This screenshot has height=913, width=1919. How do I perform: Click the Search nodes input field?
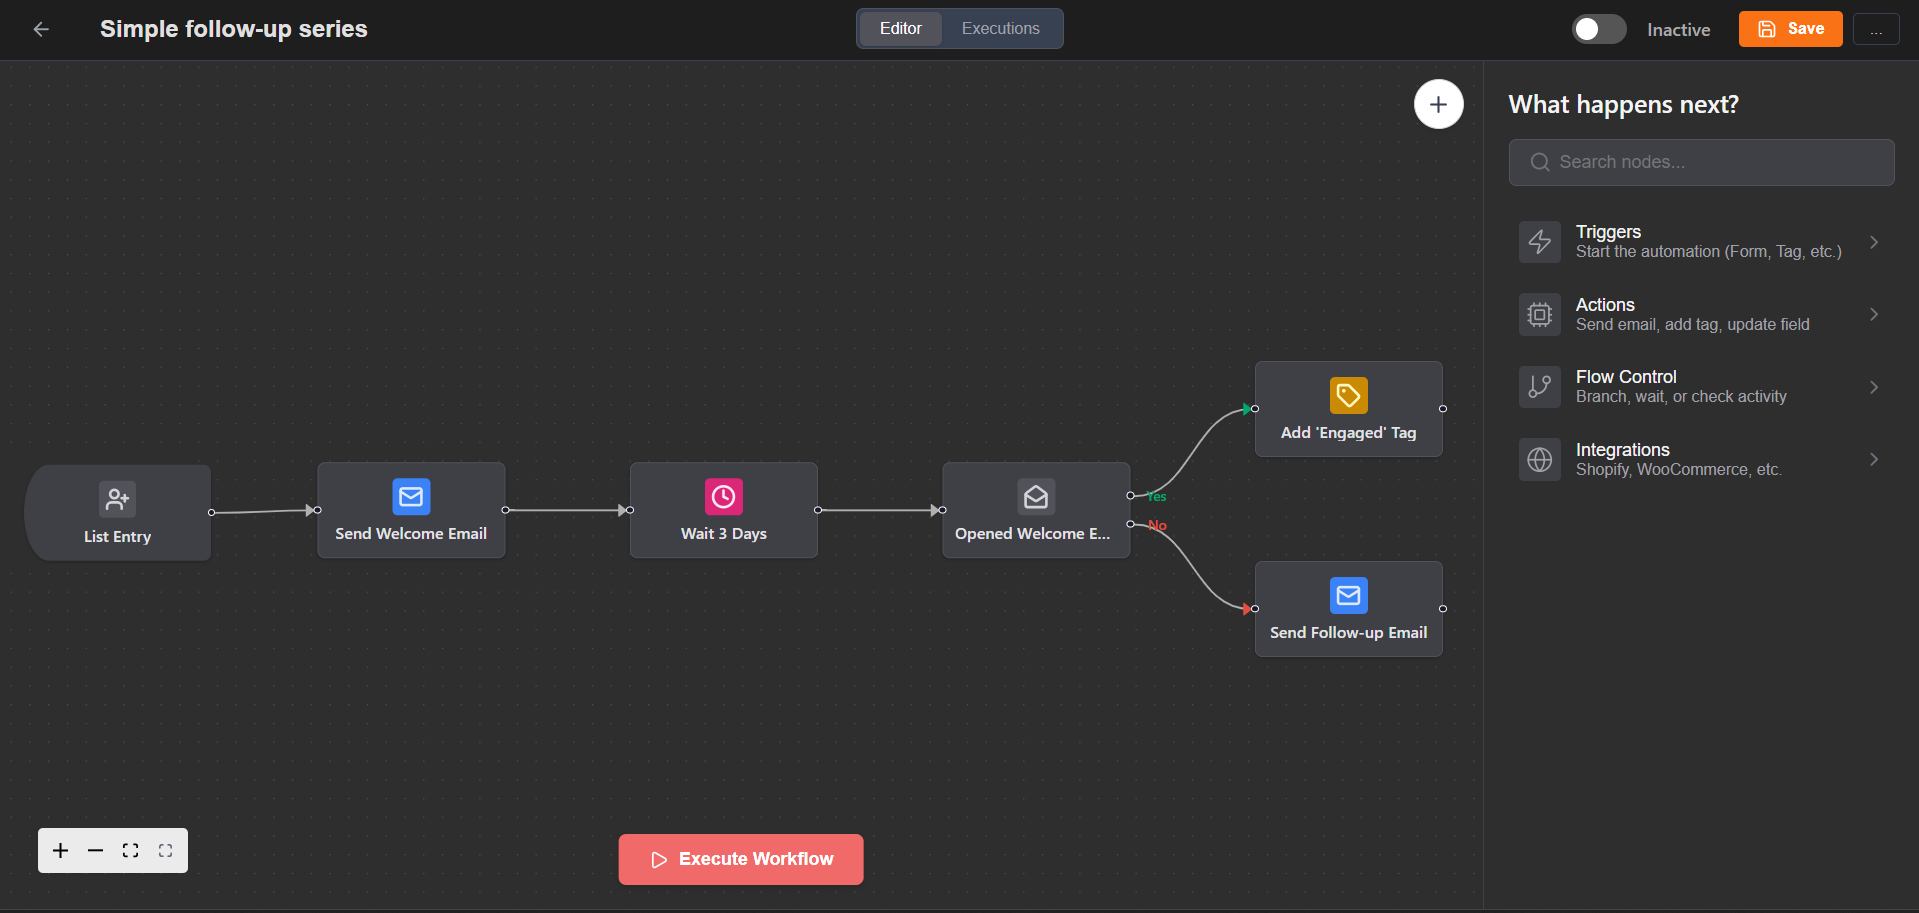1700,162
